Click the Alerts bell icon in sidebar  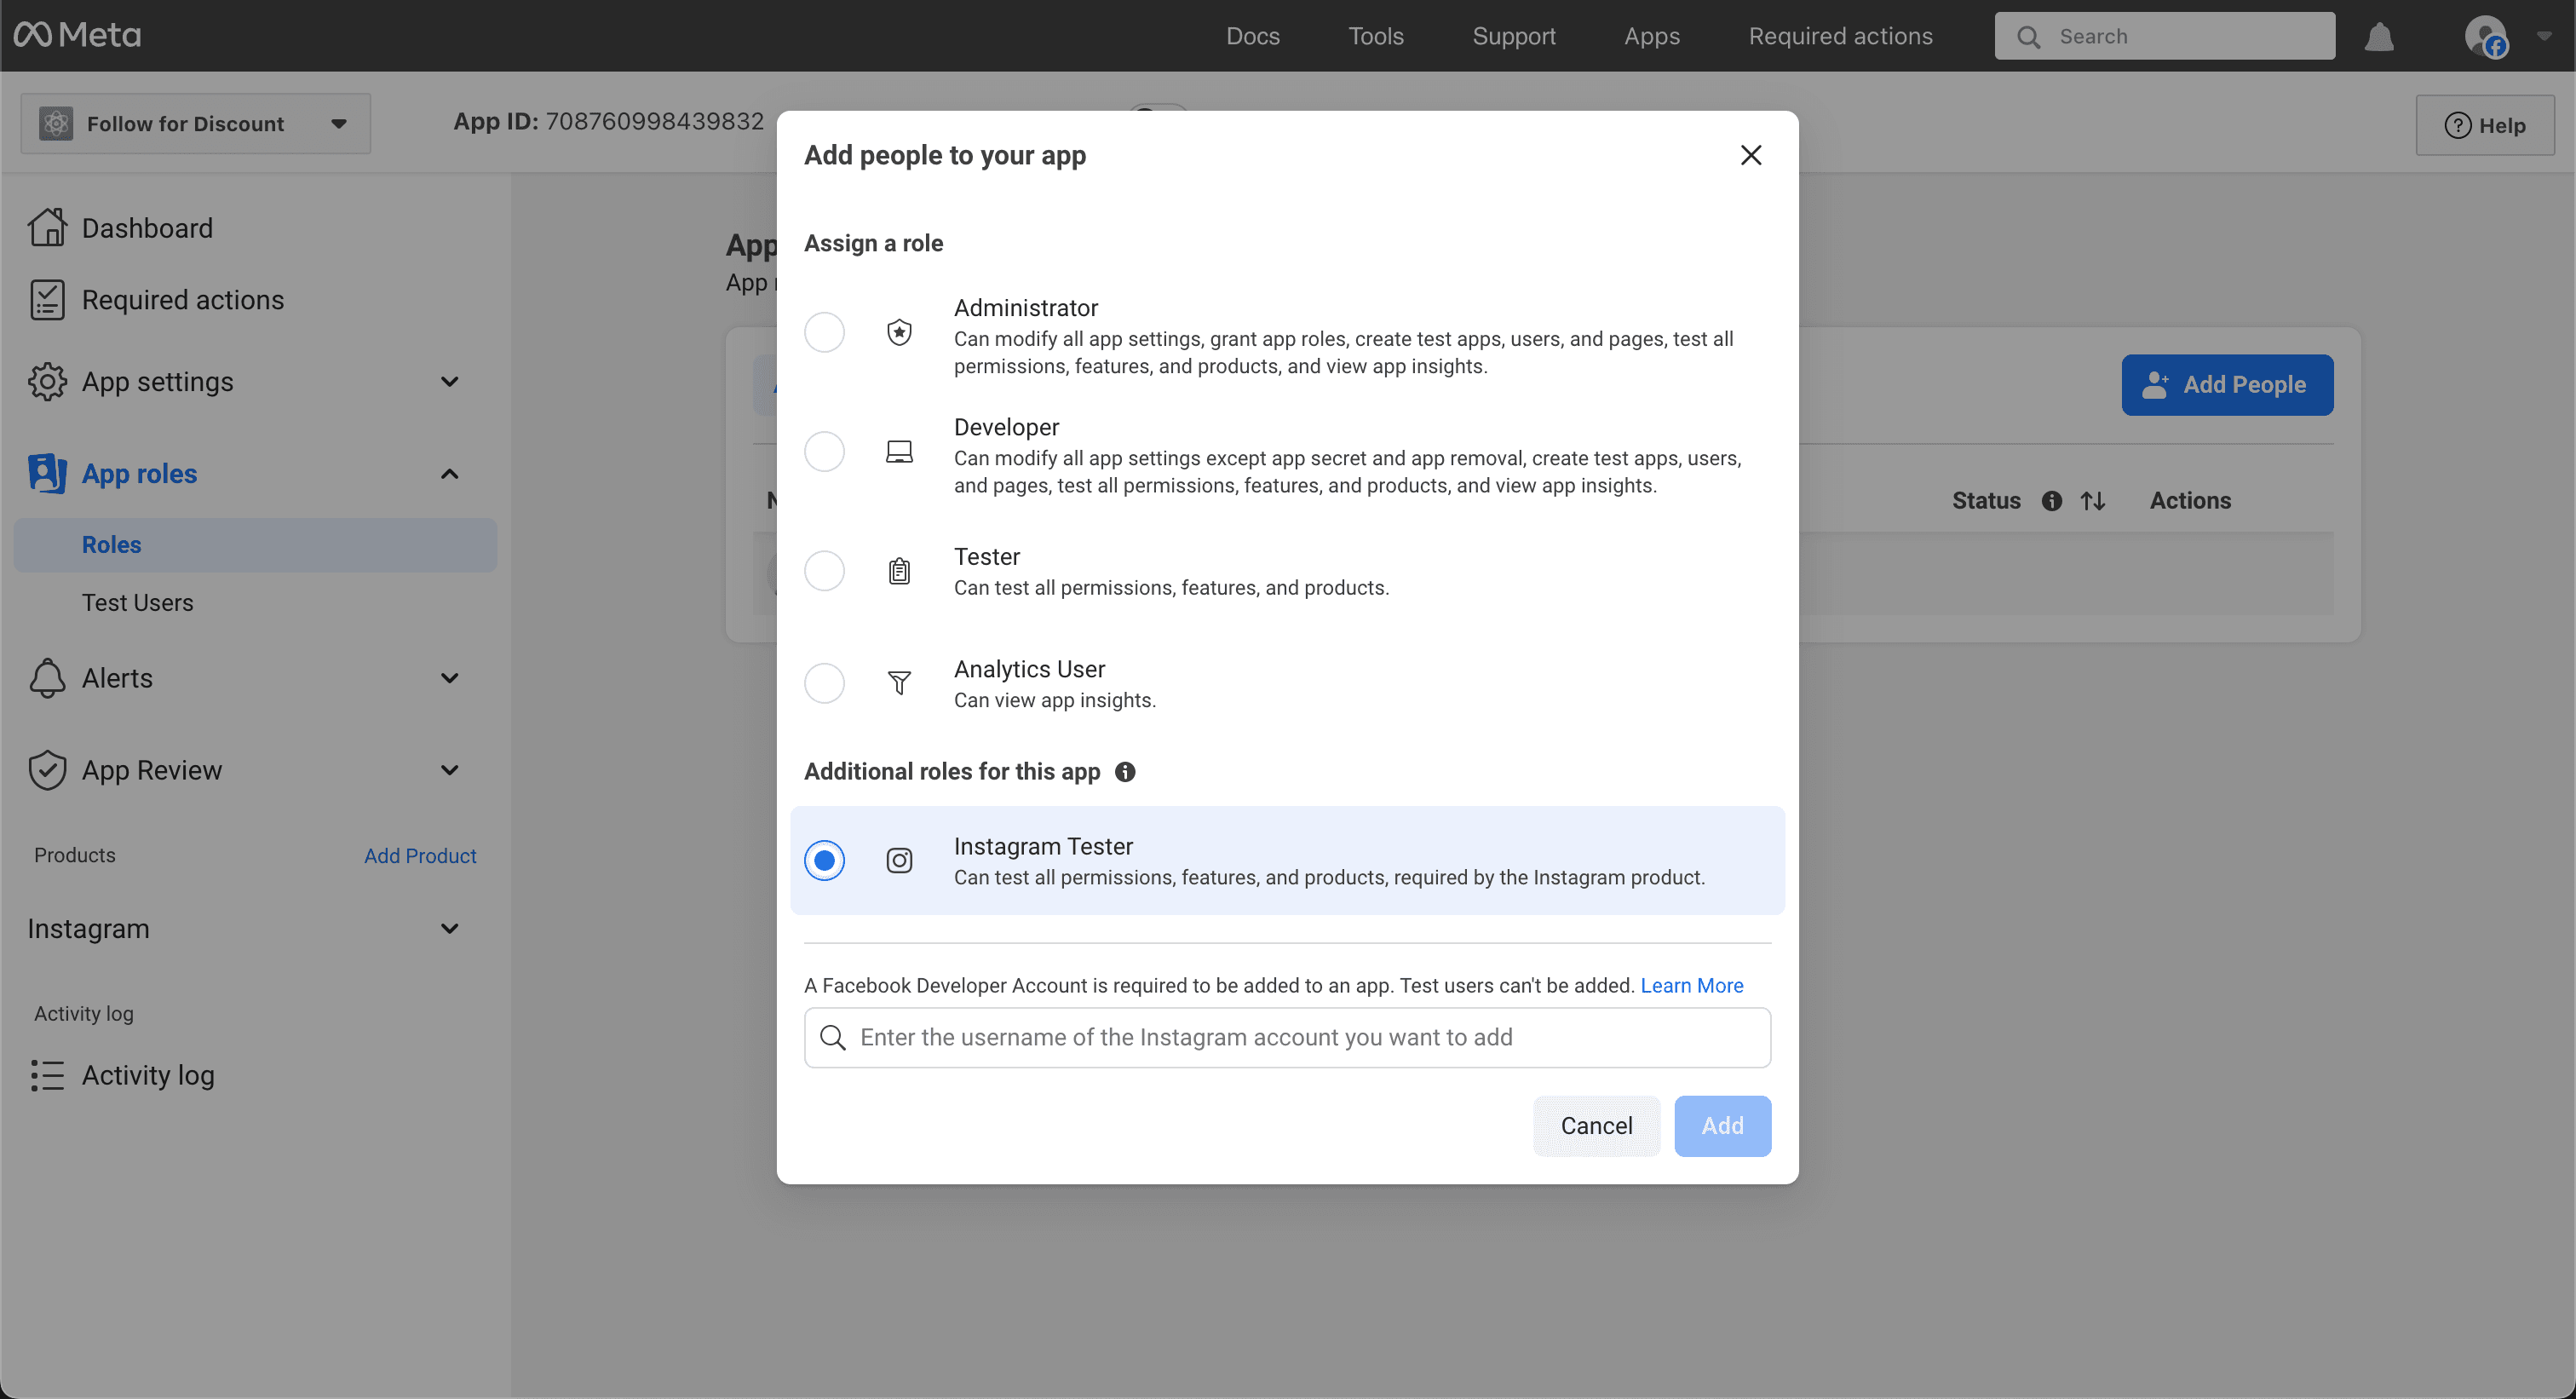[47, 678]
